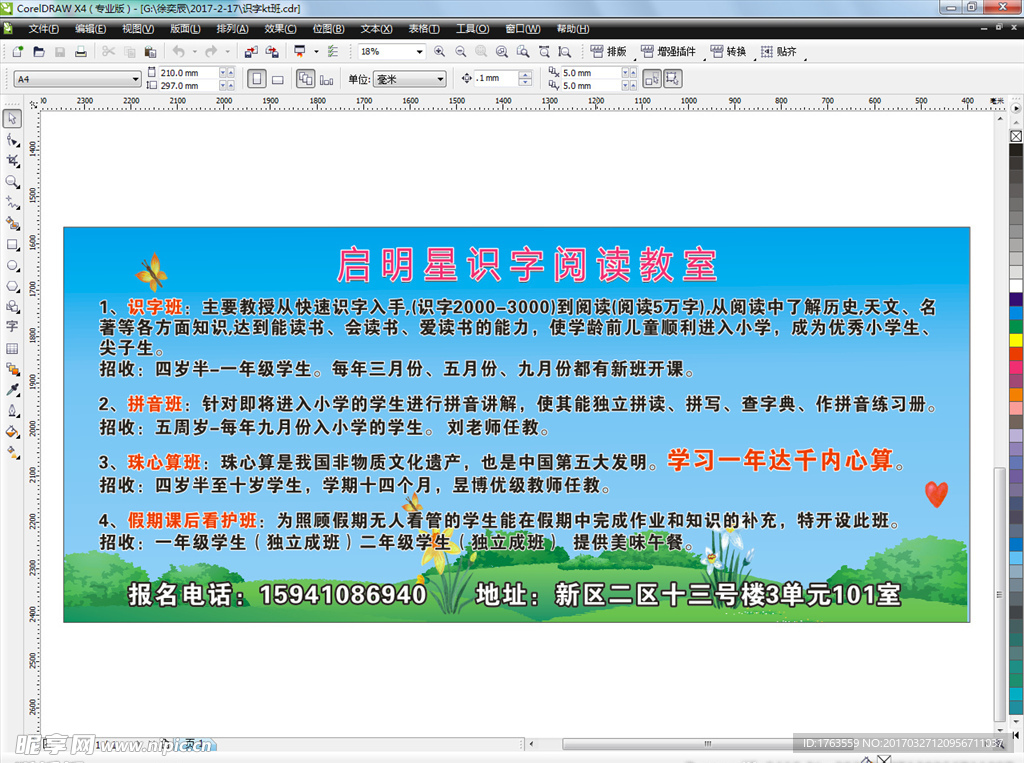The height and width of the screenshot is (763, 1024).
Task: Select the Rectangle tool
Action: coord(13,245)
